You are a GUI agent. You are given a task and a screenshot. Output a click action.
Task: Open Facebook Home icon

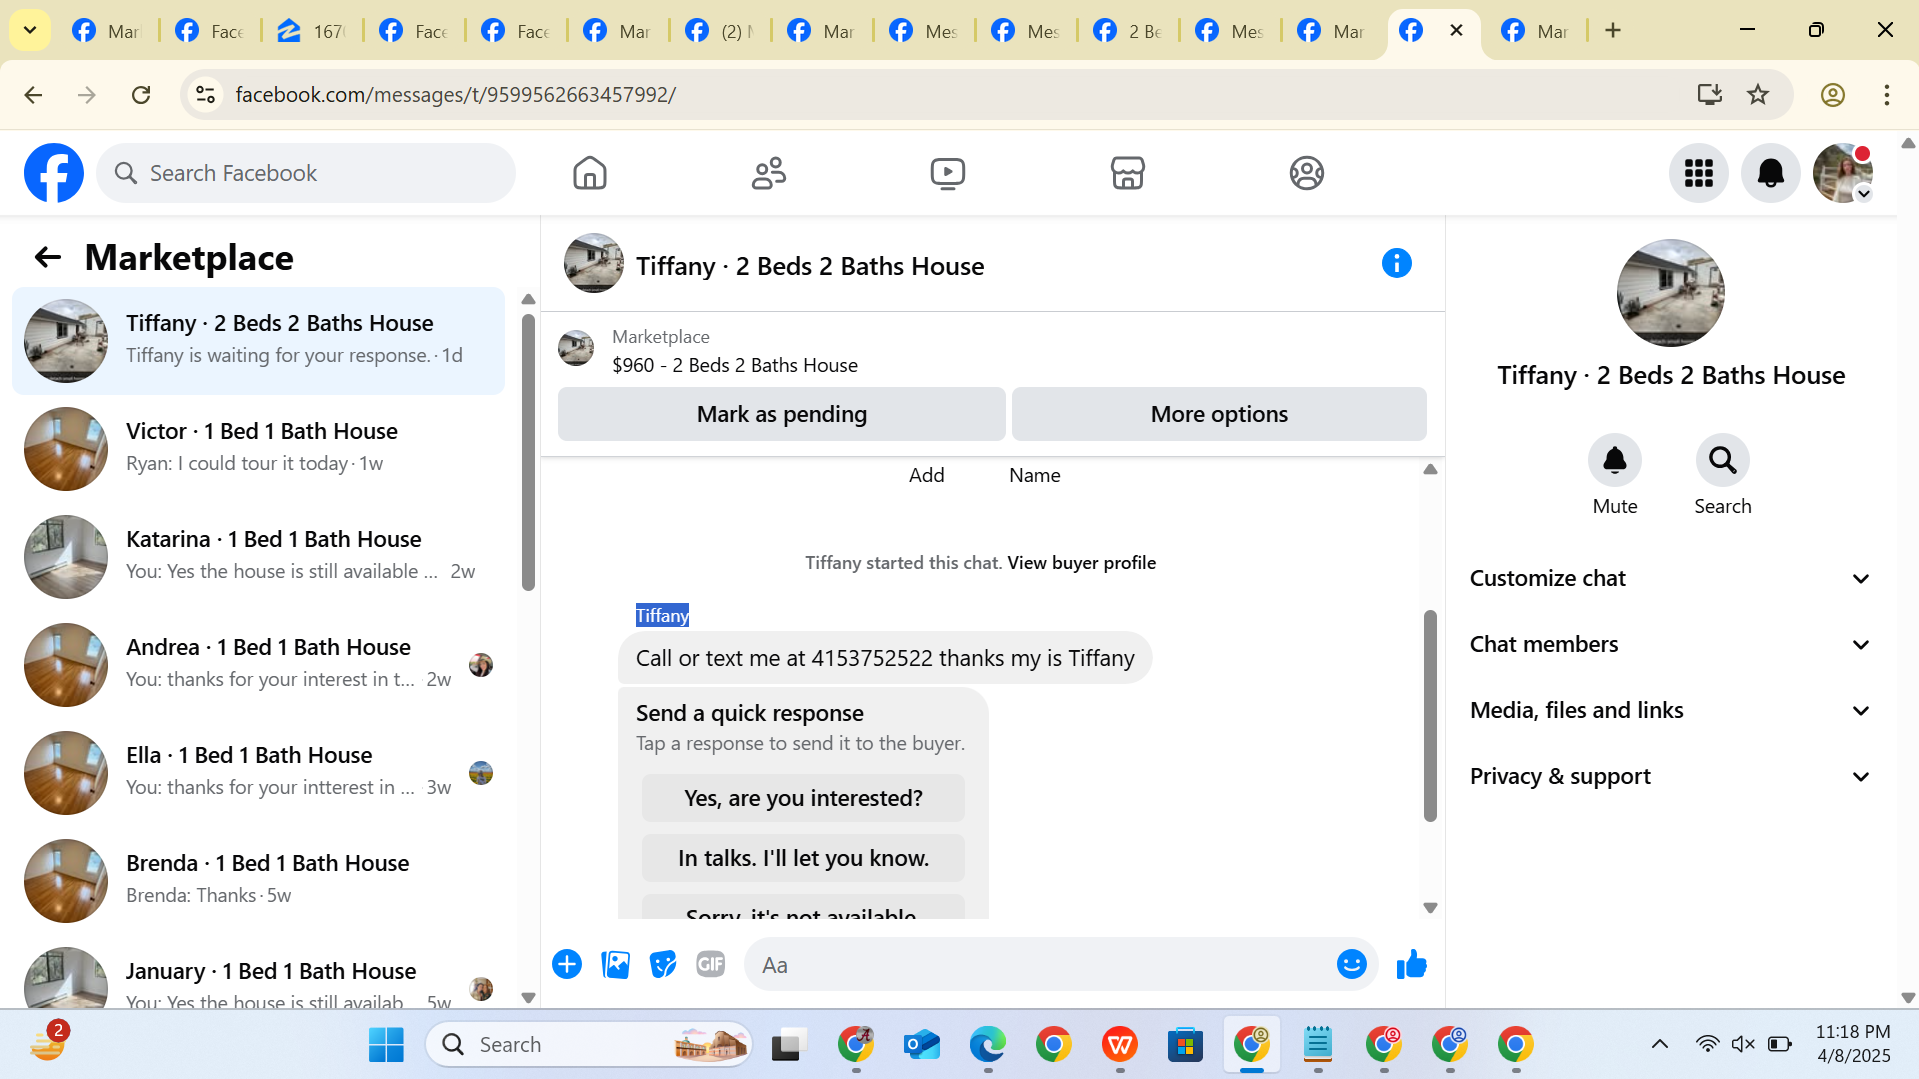590,173
